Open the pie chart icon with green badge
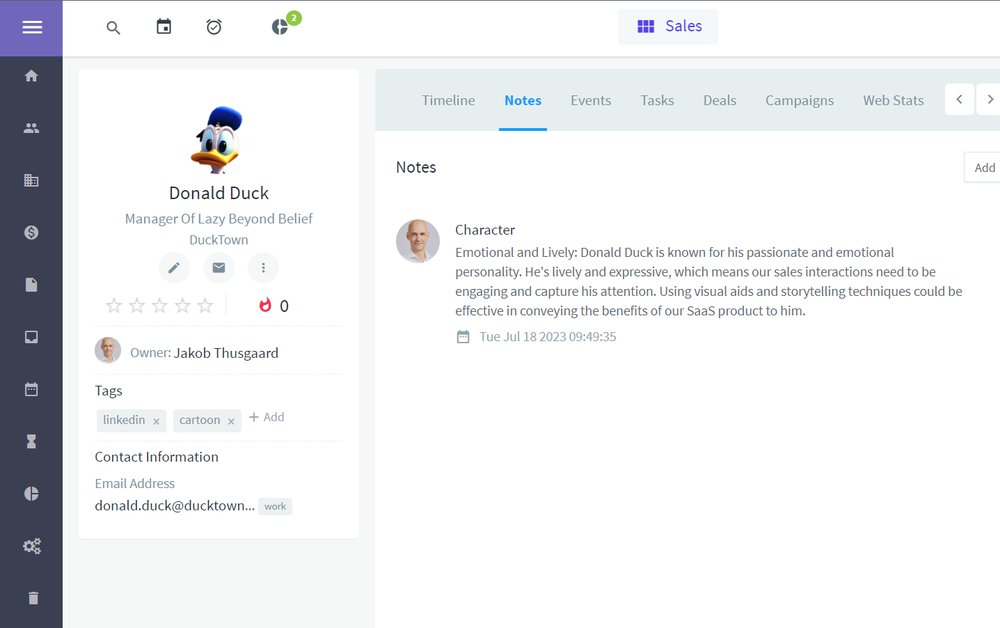This screenshot has width=1000, height=628. (x=280, y=27)
